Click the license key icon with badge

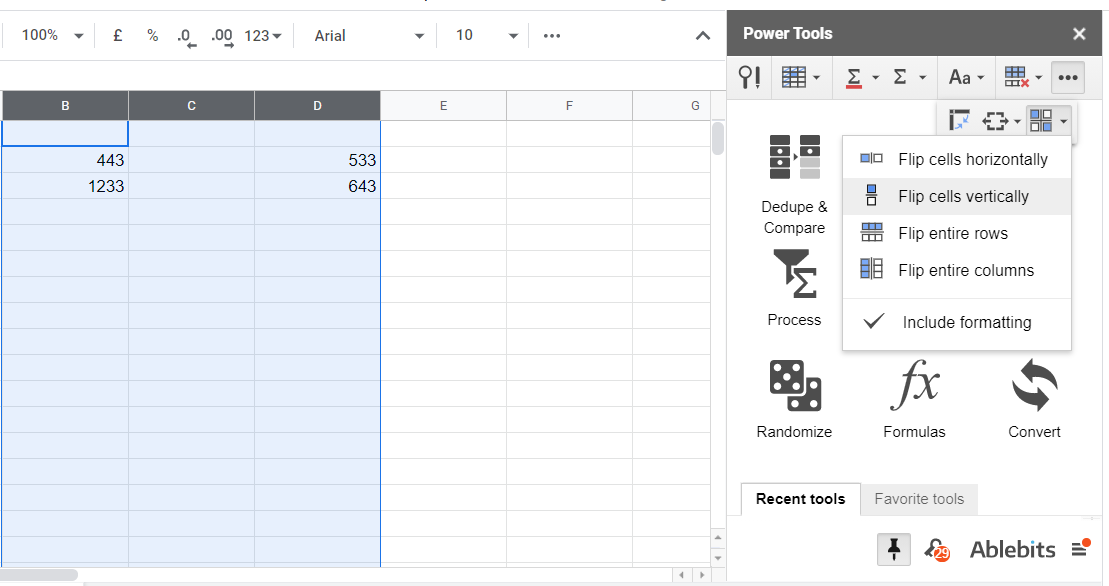coord(936,549)
